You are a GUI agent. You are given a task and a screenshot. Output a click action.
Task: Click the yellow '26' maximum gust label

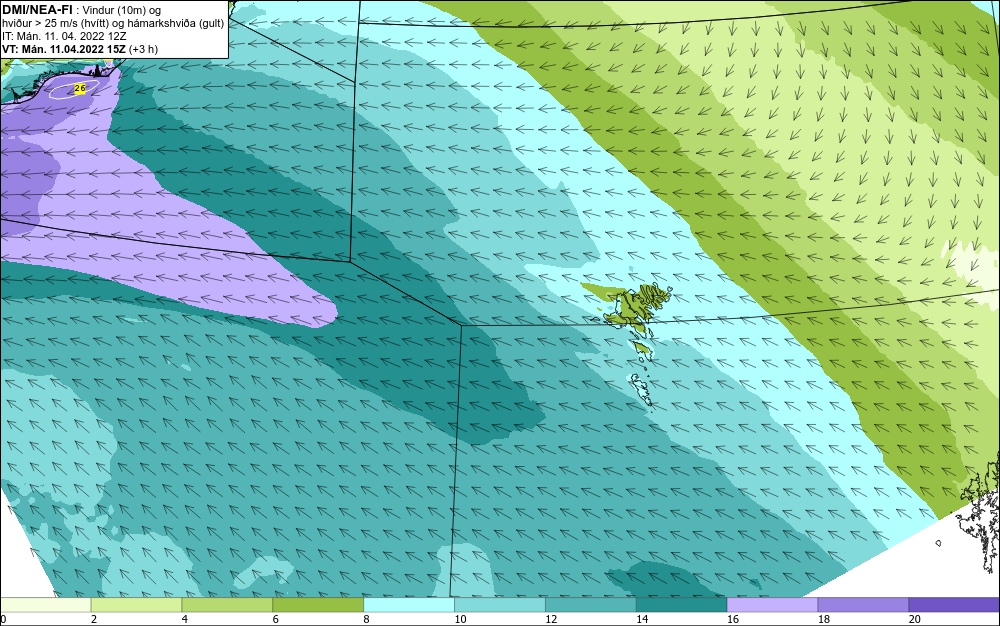80,88
